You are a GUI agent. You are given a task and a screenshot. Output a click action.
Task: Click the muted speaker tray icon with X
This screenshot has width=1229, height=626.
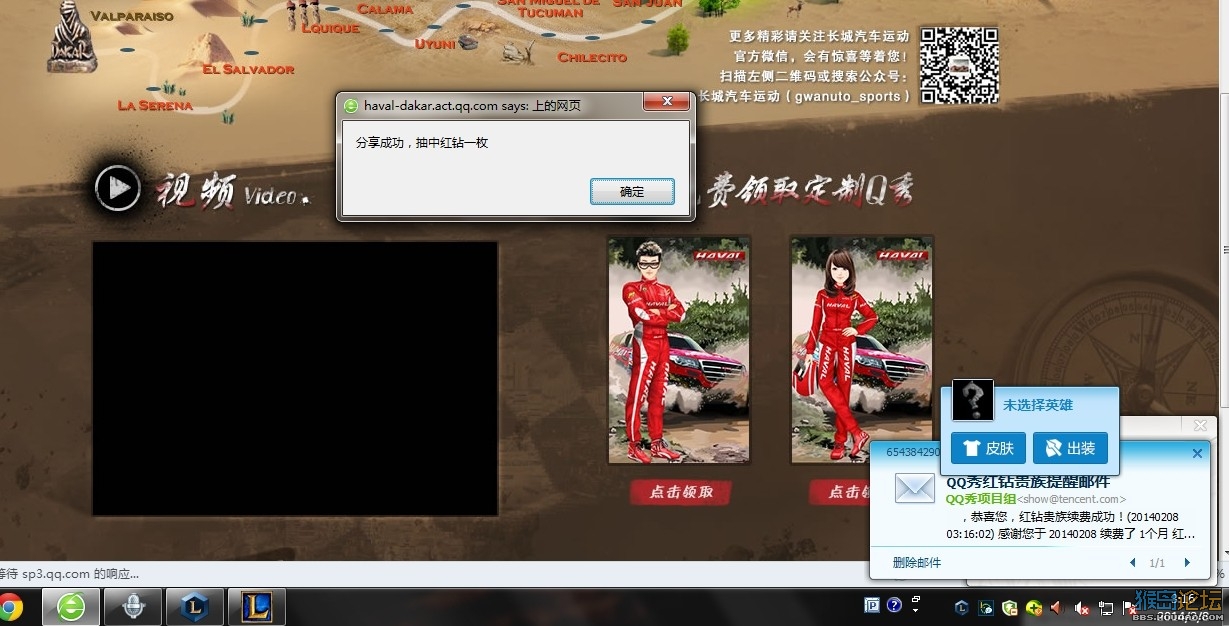1082,607
